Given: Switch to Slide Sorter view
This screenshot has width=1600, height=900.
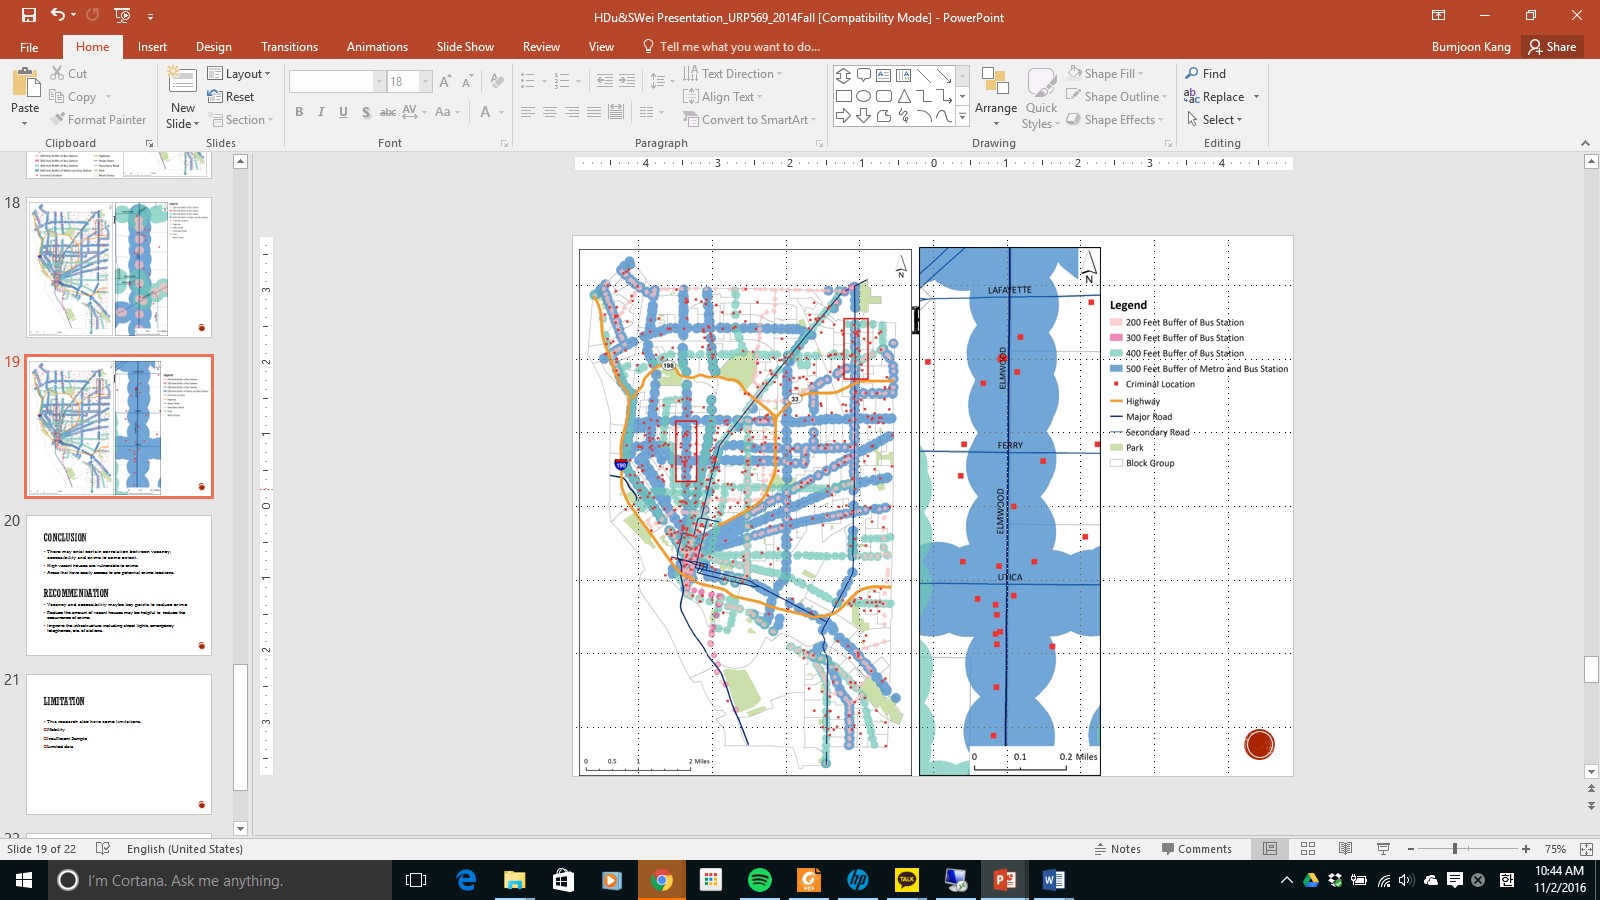Looking at the screenshot, I should click(1308, 849).
